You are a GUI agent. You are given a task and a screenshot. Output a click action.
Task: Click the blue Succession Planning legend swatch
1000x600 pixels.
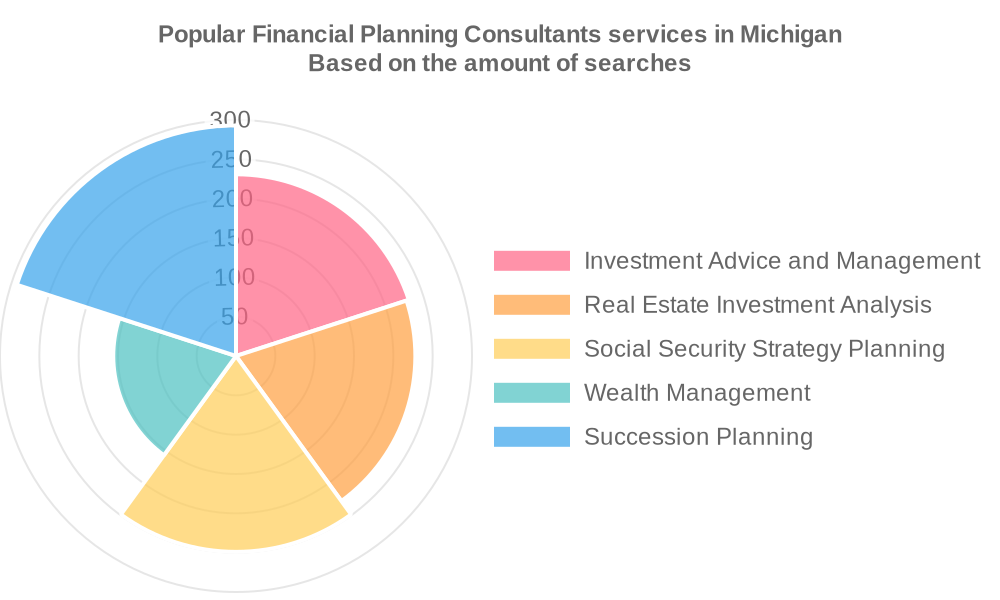[x=531, y=437]
